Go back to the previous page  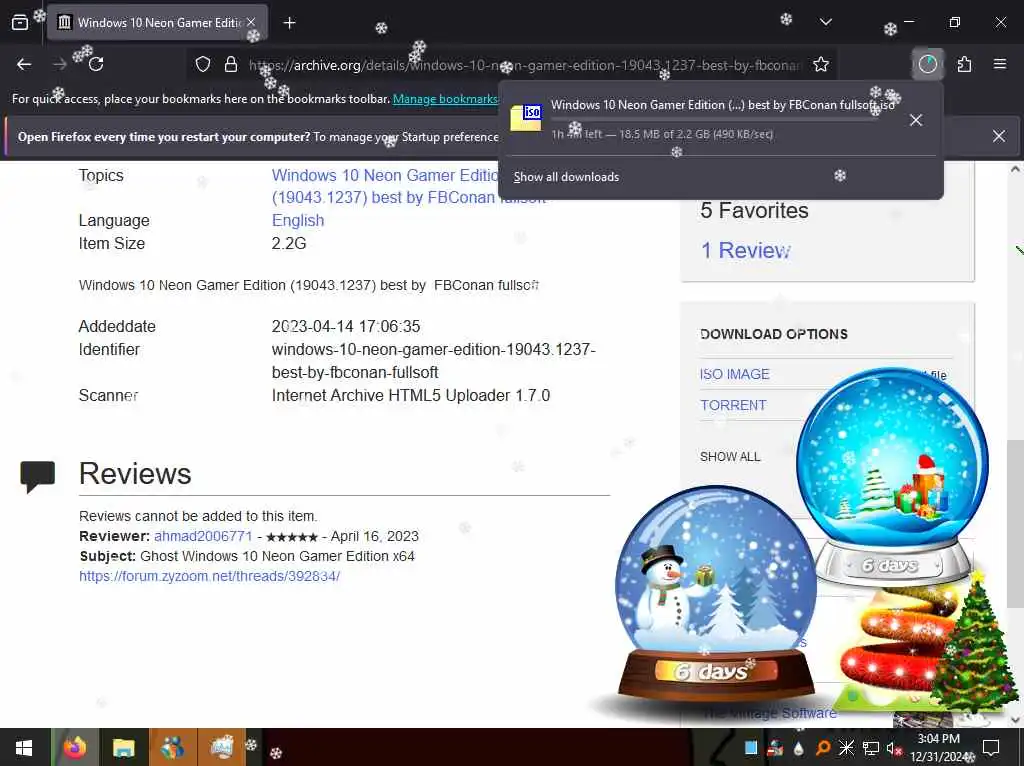[x=24, y=64]
